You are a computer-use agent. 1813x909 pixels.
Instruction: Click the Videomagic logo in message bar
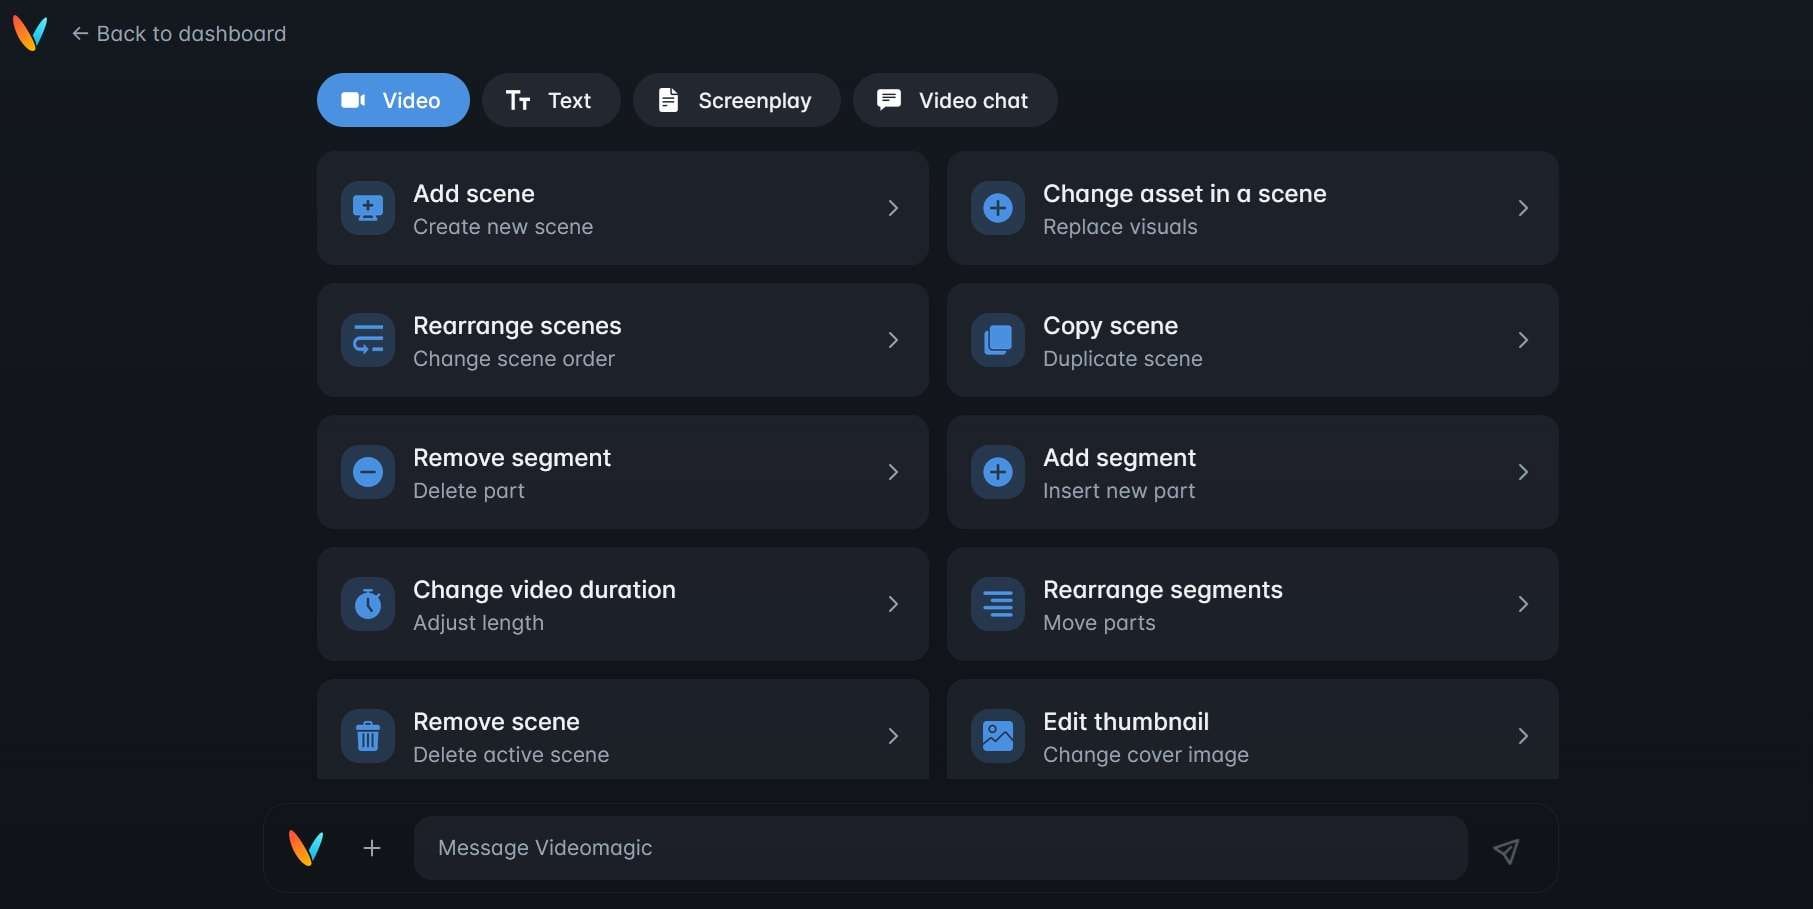(x=306, y=848)
